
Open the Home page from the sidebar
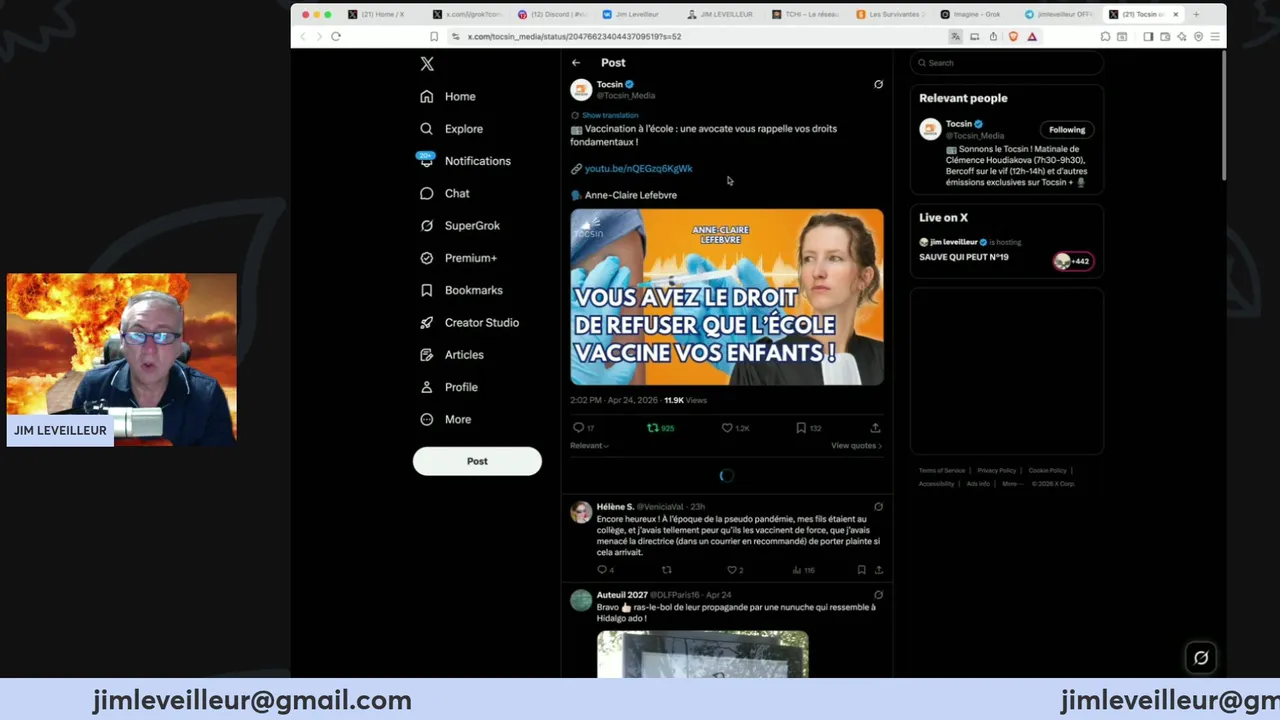pos(448,97)
